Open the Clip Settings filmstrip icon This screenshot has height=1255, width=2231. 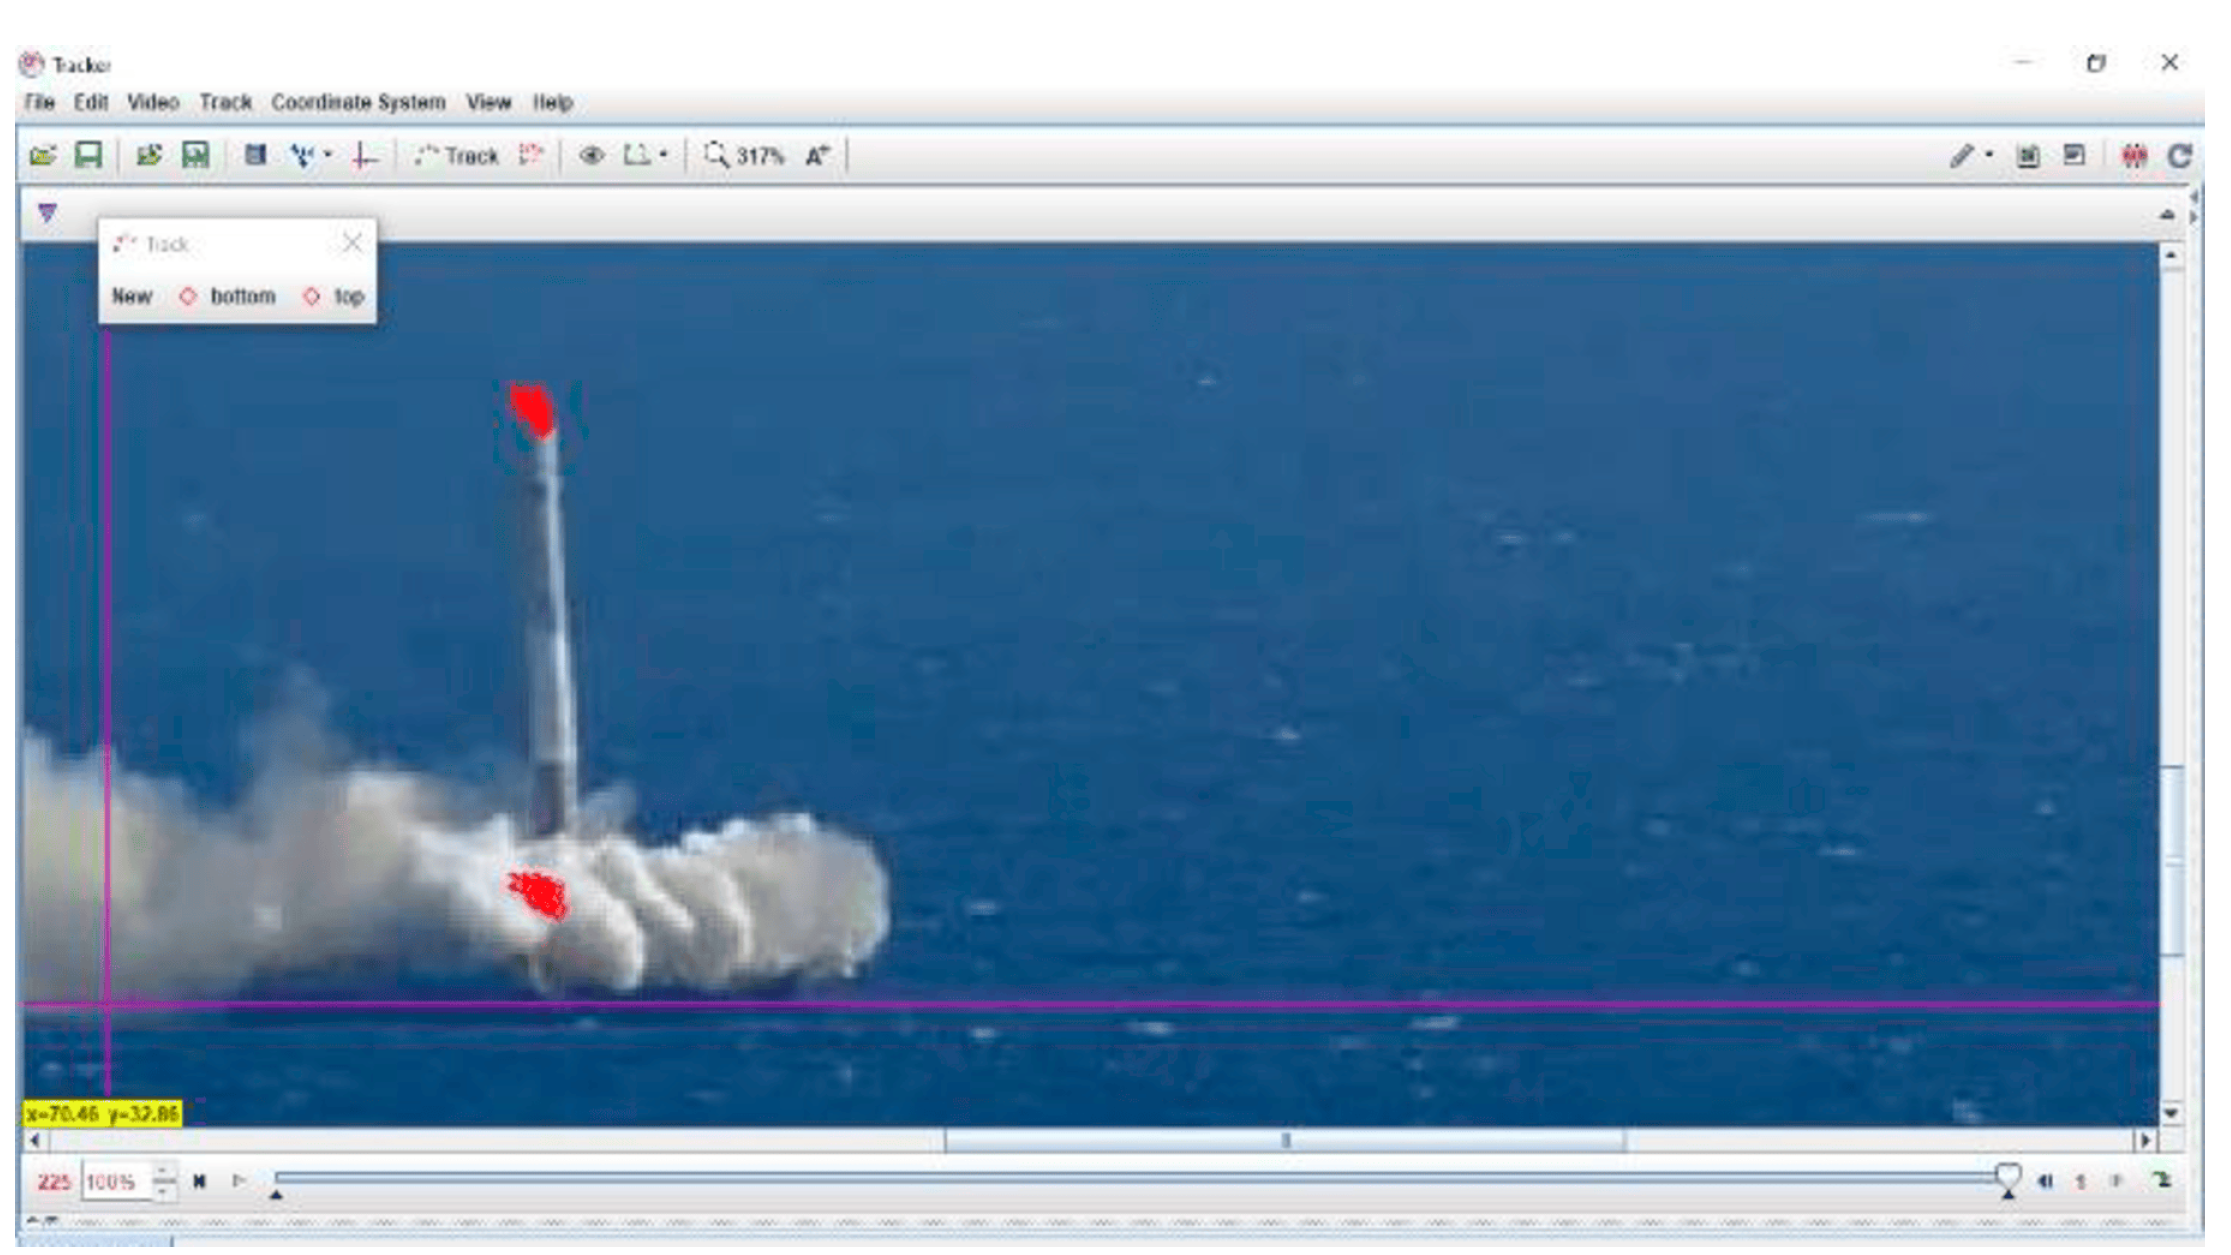255,155
